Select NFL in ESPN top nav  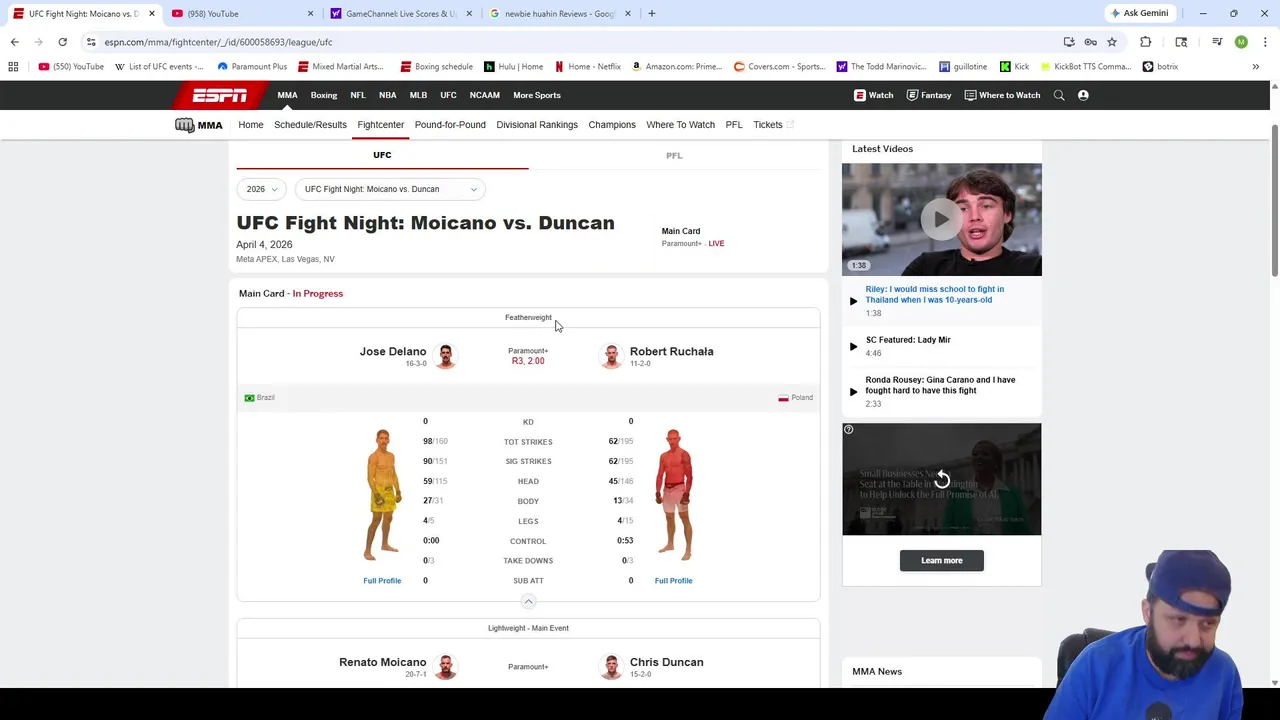tap(358, 95)
